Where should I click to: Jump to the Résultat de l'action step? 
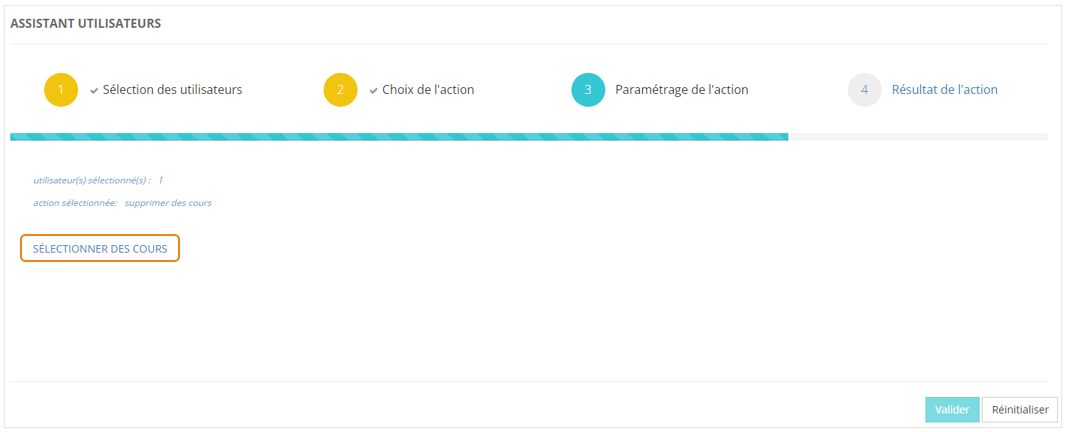(944, 90)
